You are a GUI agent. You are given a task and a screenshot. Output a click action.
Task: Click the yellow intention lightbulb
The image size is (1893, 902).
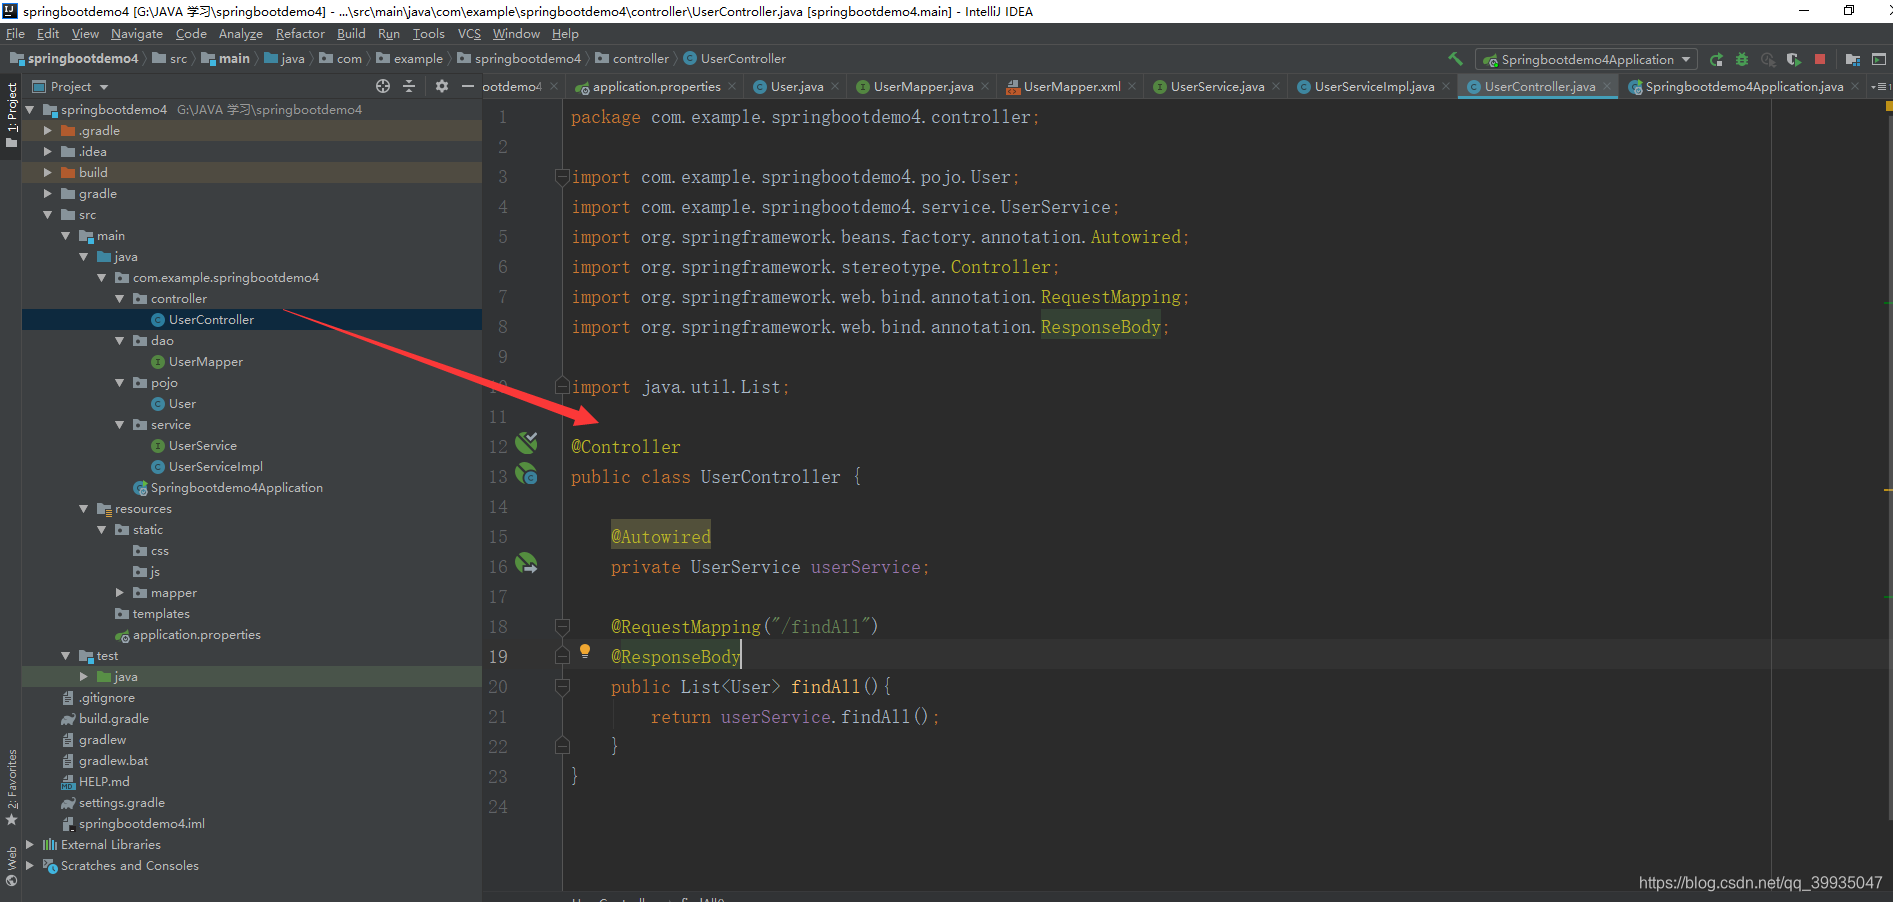click(x=585, y=651)
